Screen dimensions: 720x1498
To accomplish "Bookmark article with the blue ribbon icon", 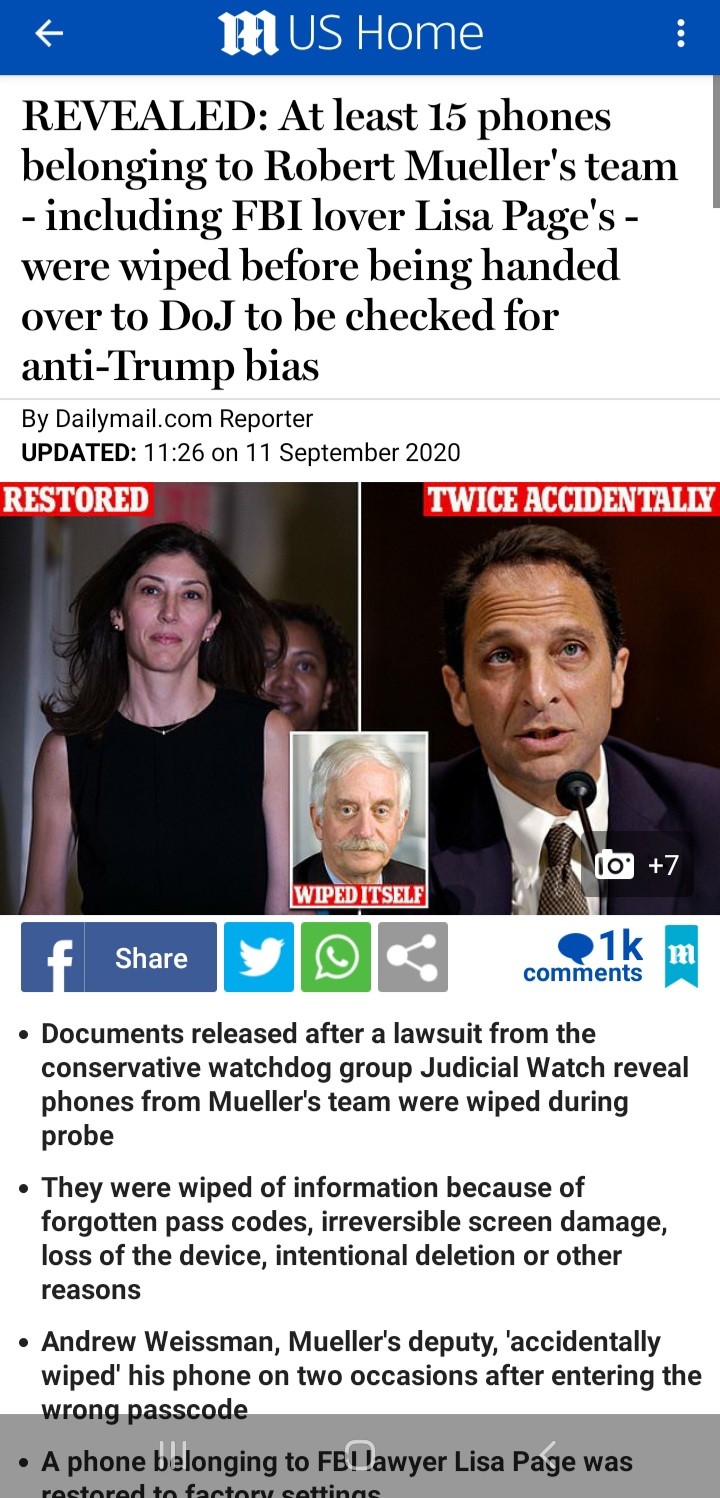I will (x=681, y=957).
